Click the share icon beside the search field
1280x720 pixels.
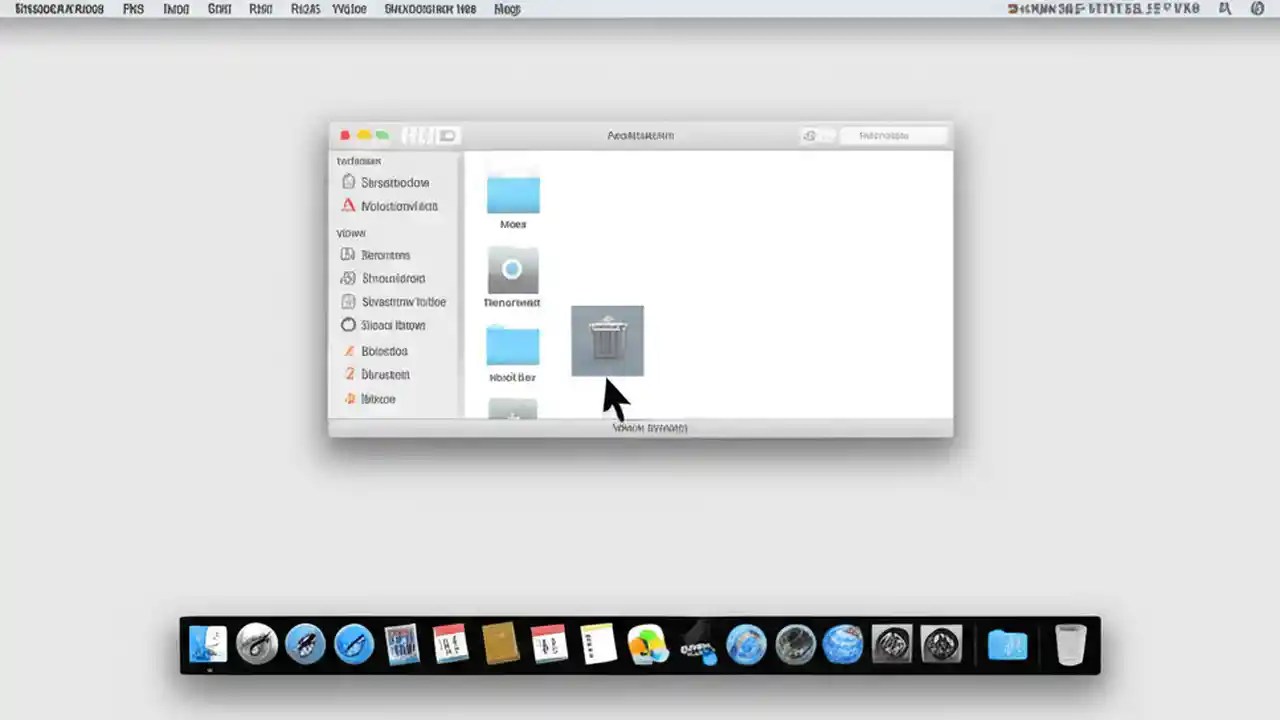pos(810,135)
